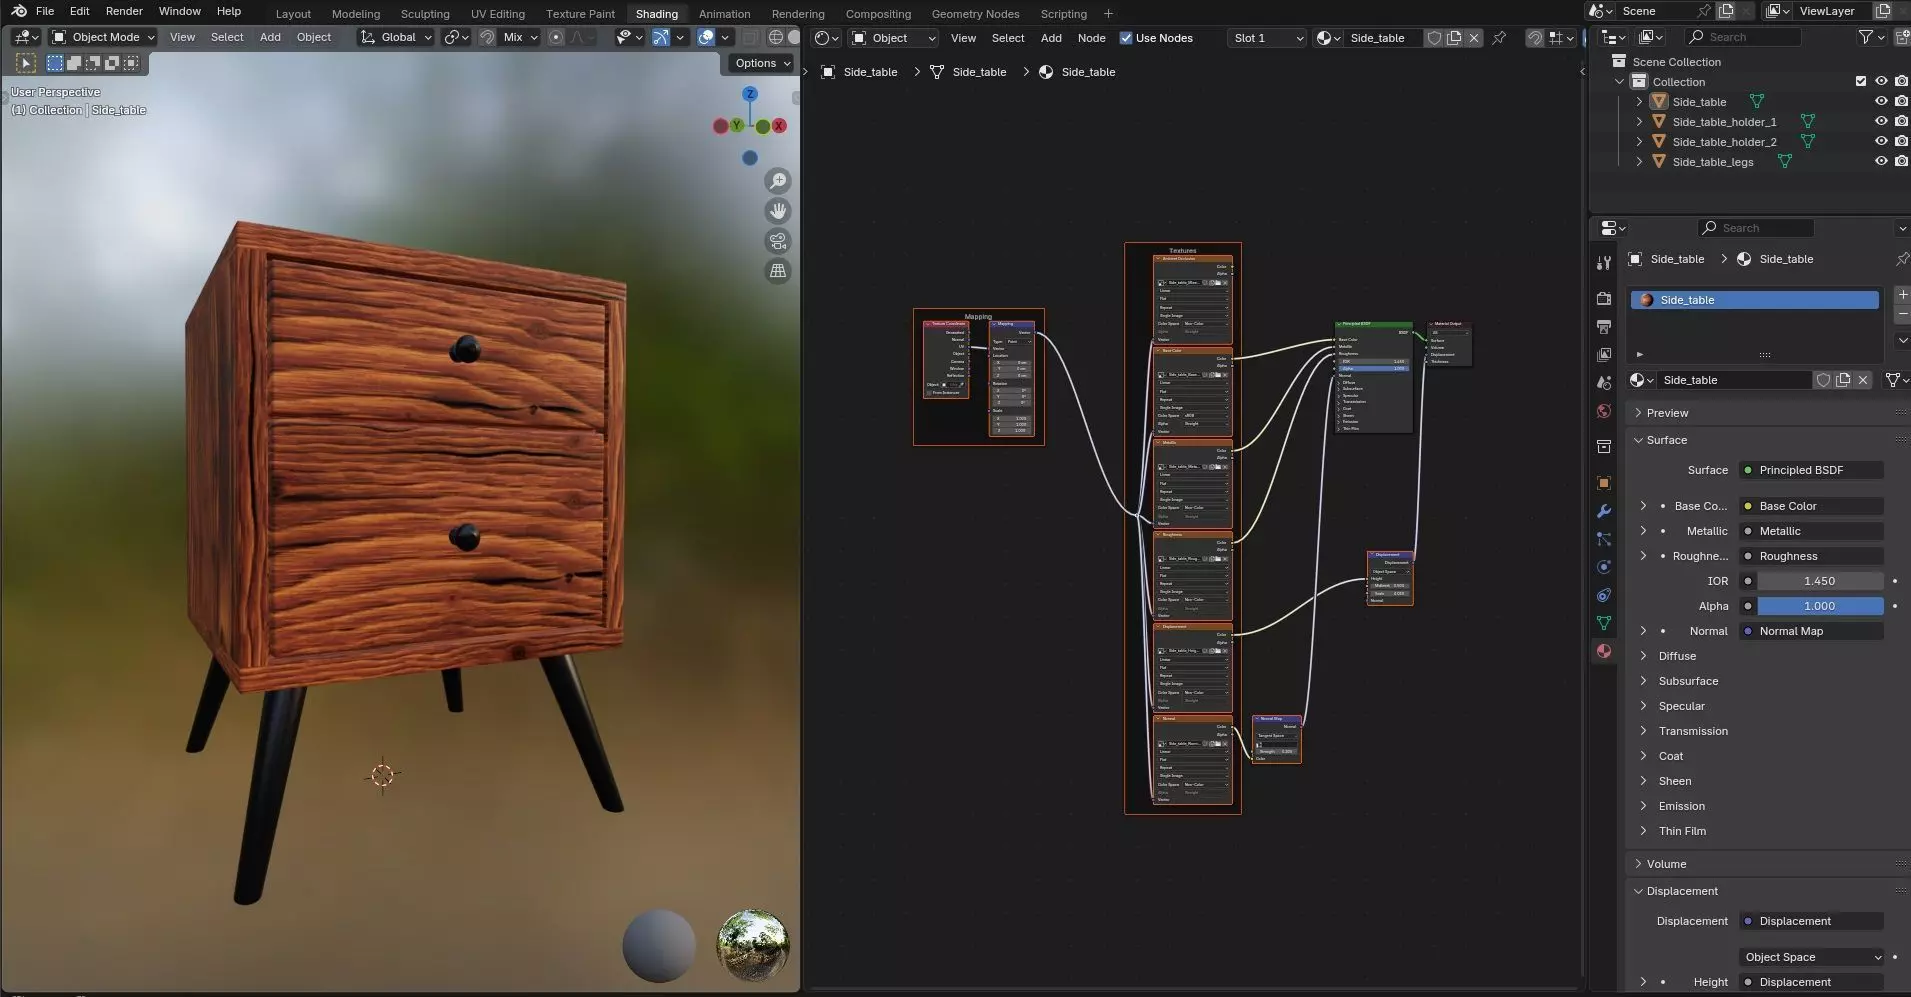Switch to orthographic grid view icon
Viewport: 1911px width, 997px height.
[x=777, y=271]
